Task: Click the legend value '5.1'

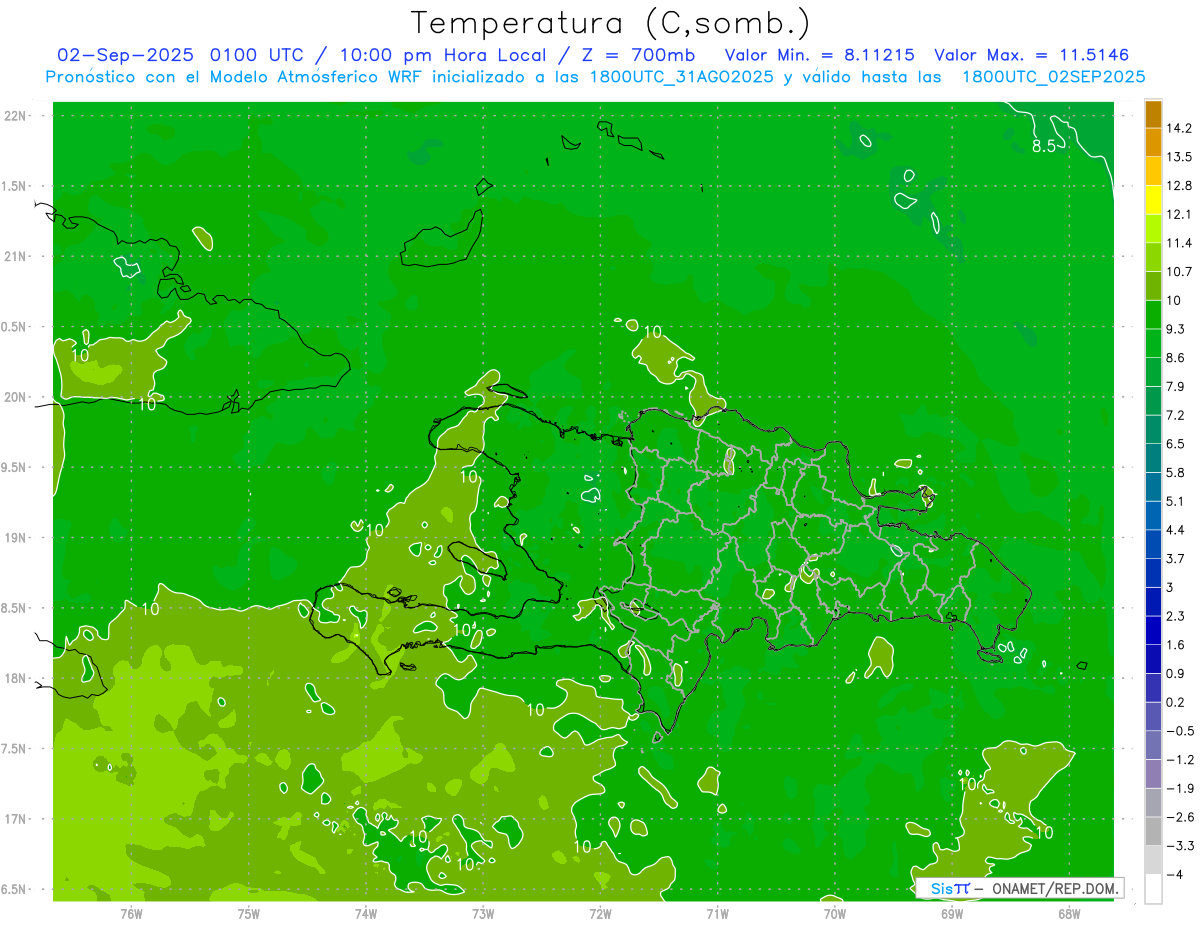Action: 1176,500
